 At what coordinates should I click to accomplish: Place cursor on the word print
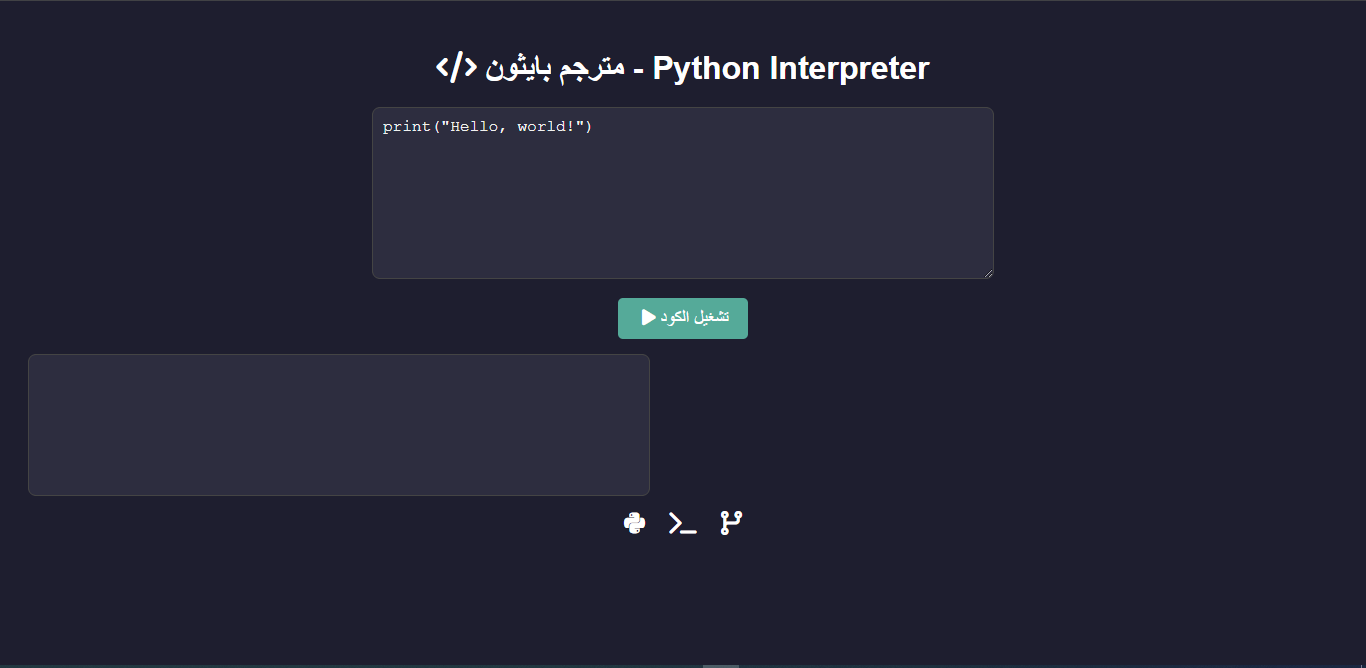point(407,127)
